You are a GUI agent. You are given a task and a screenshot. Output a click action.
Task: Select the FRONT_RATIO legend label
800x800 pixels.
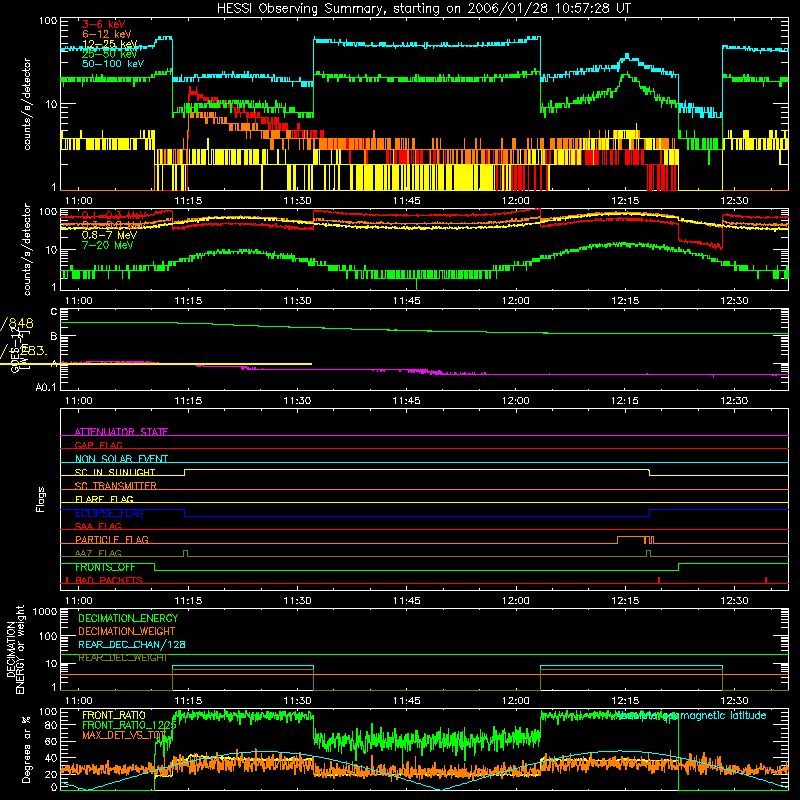tap(114, 715)
